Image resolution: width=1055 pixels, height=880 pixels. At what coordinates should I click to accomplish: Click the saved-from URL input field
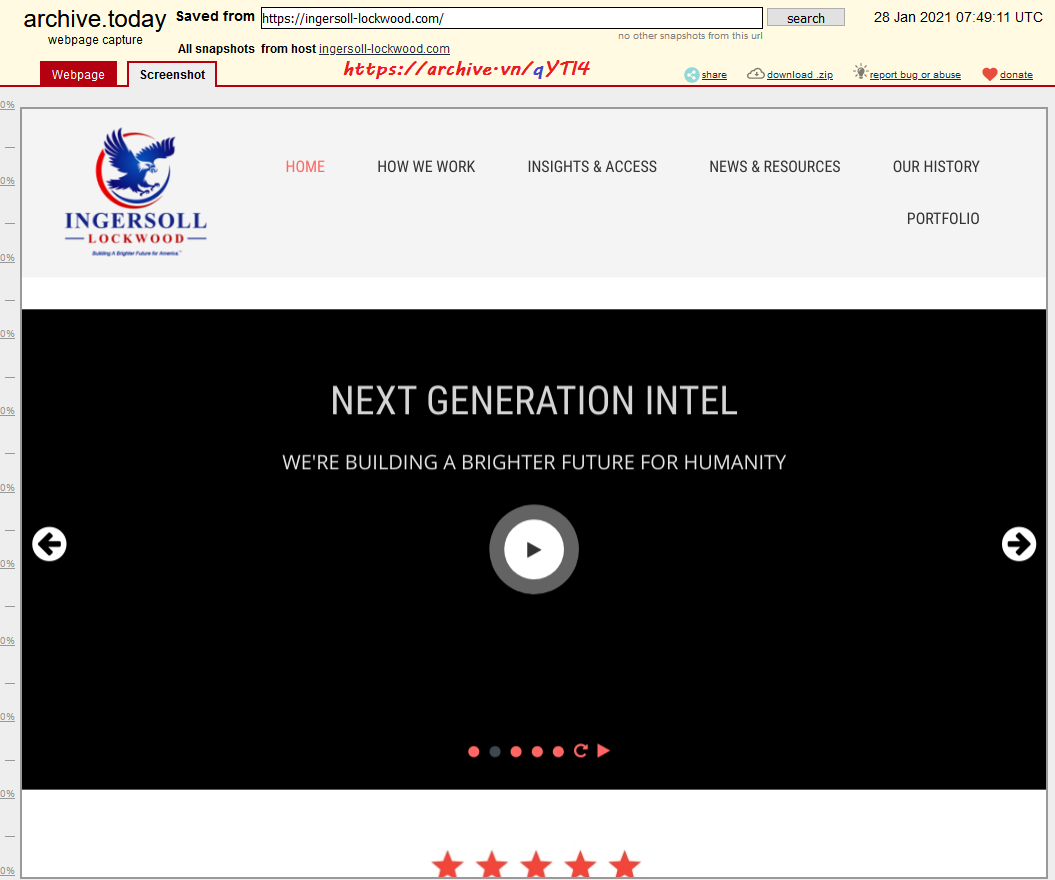coord(511,18)
